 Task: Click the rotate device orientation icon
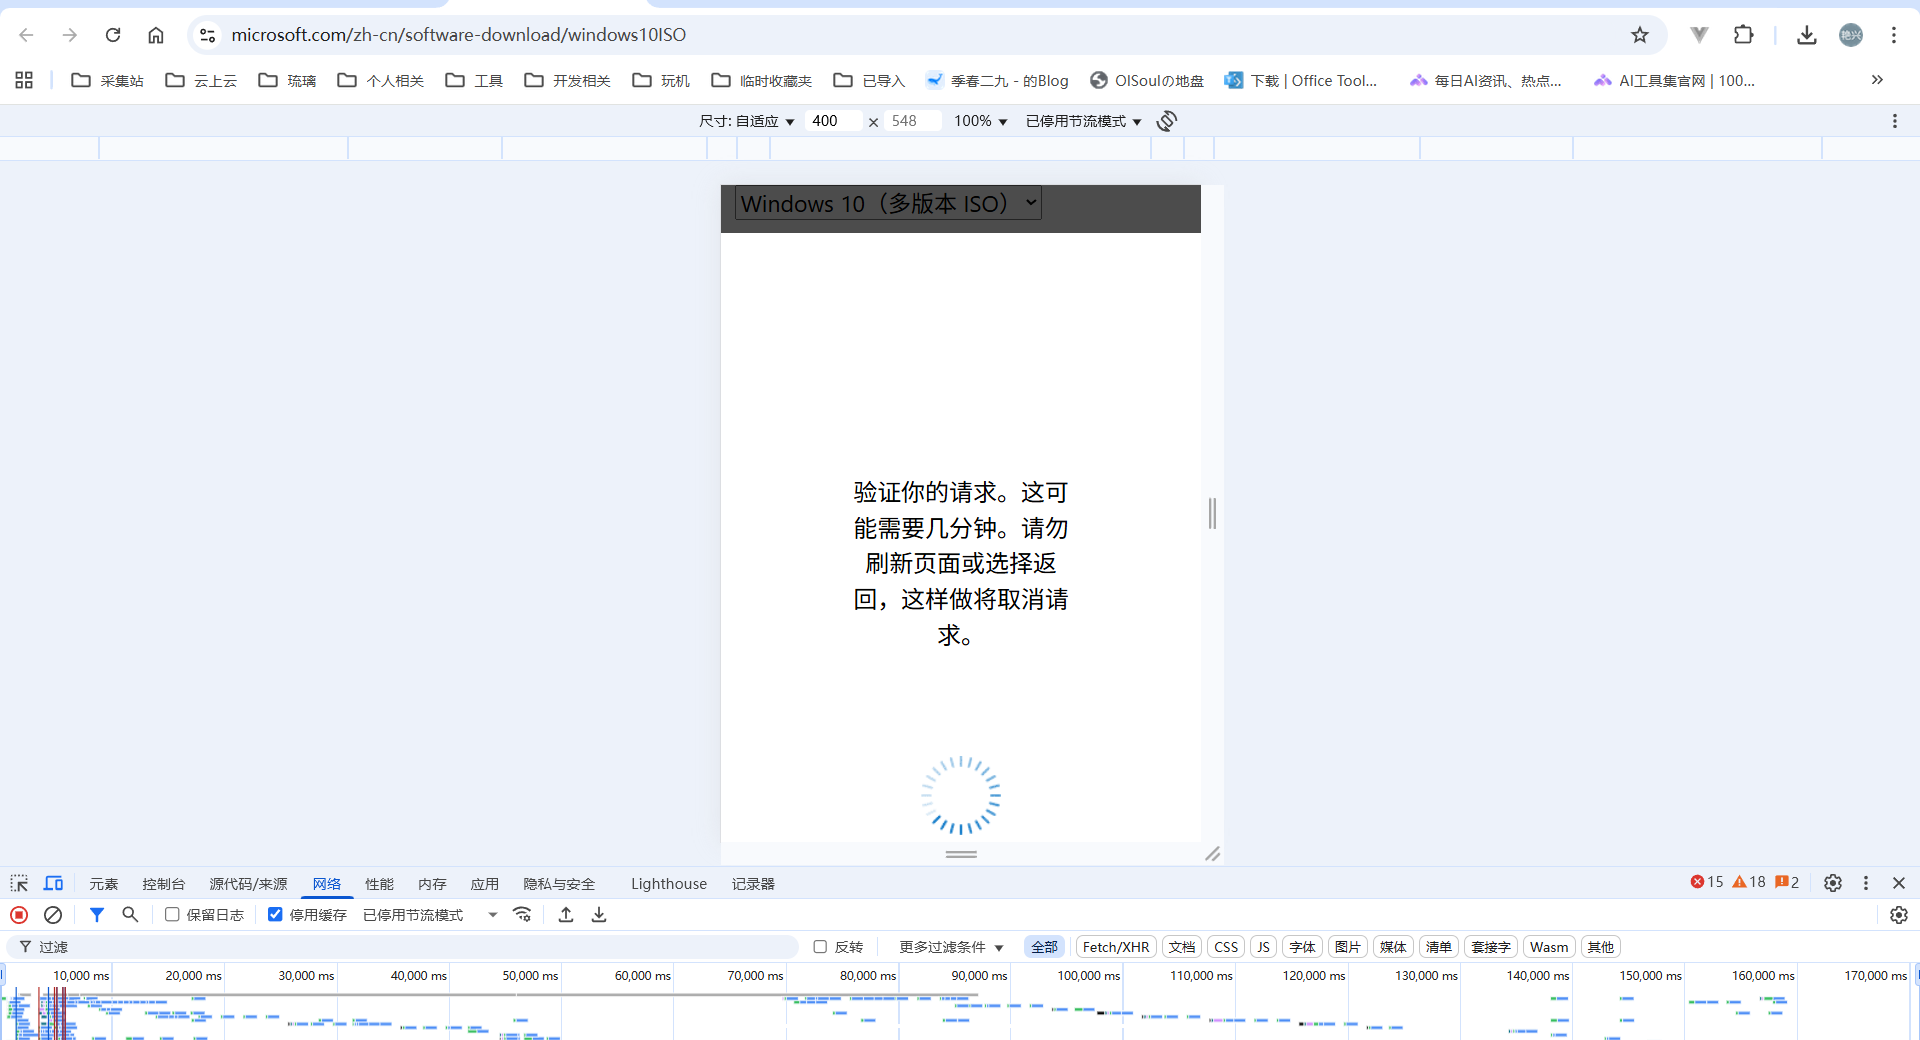[x=1166, y=121]
